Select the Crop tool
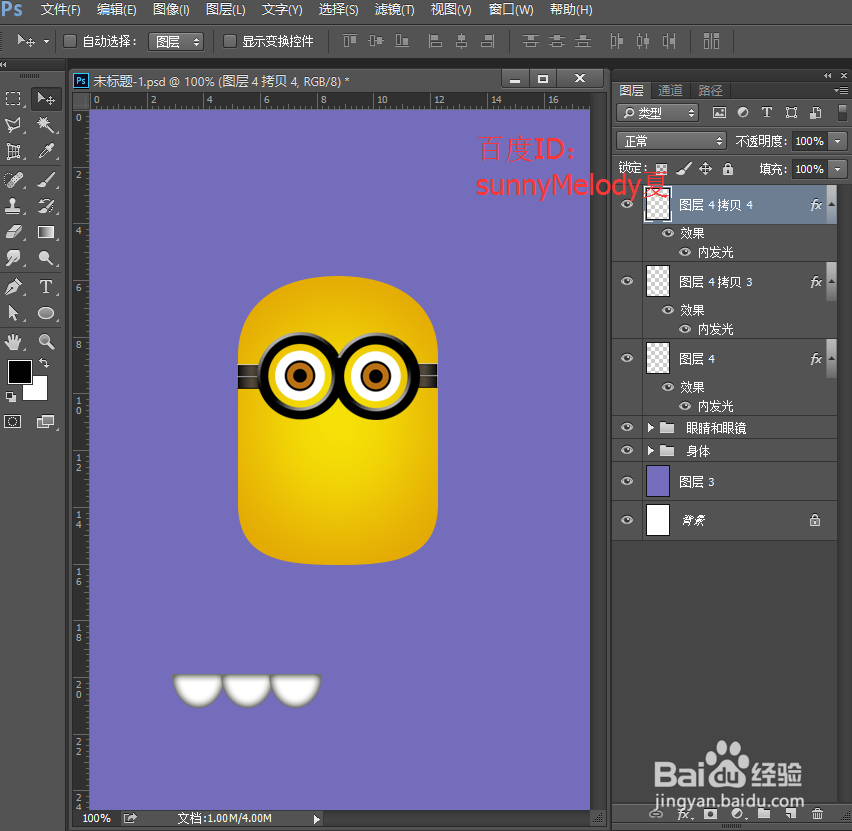852x831 pixels. click(x=13, y=152)
